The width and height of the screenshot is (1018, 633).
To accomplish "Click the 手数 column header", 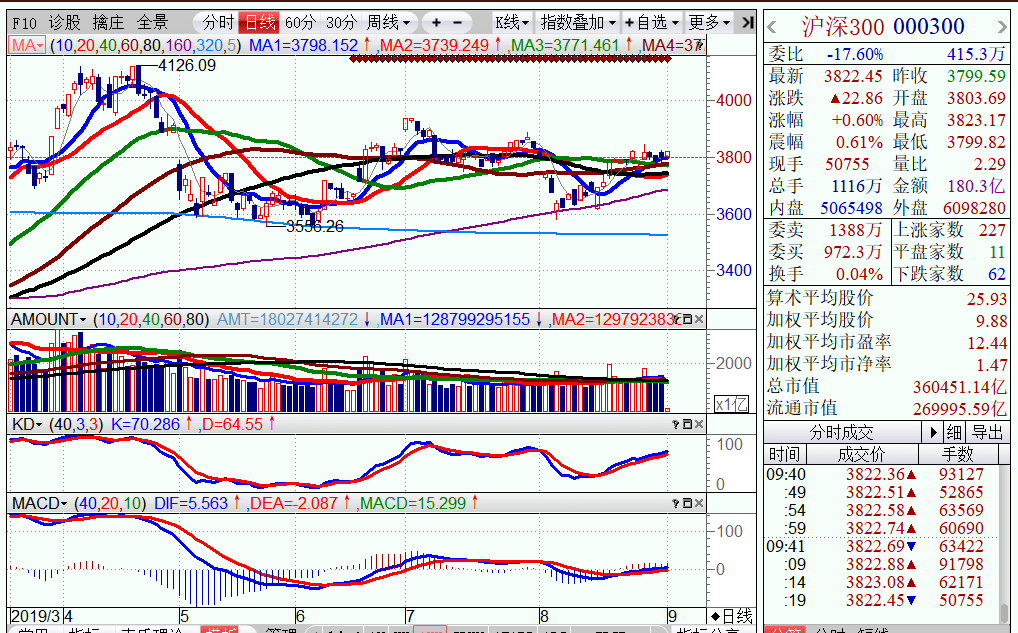I will pos(958,454).
